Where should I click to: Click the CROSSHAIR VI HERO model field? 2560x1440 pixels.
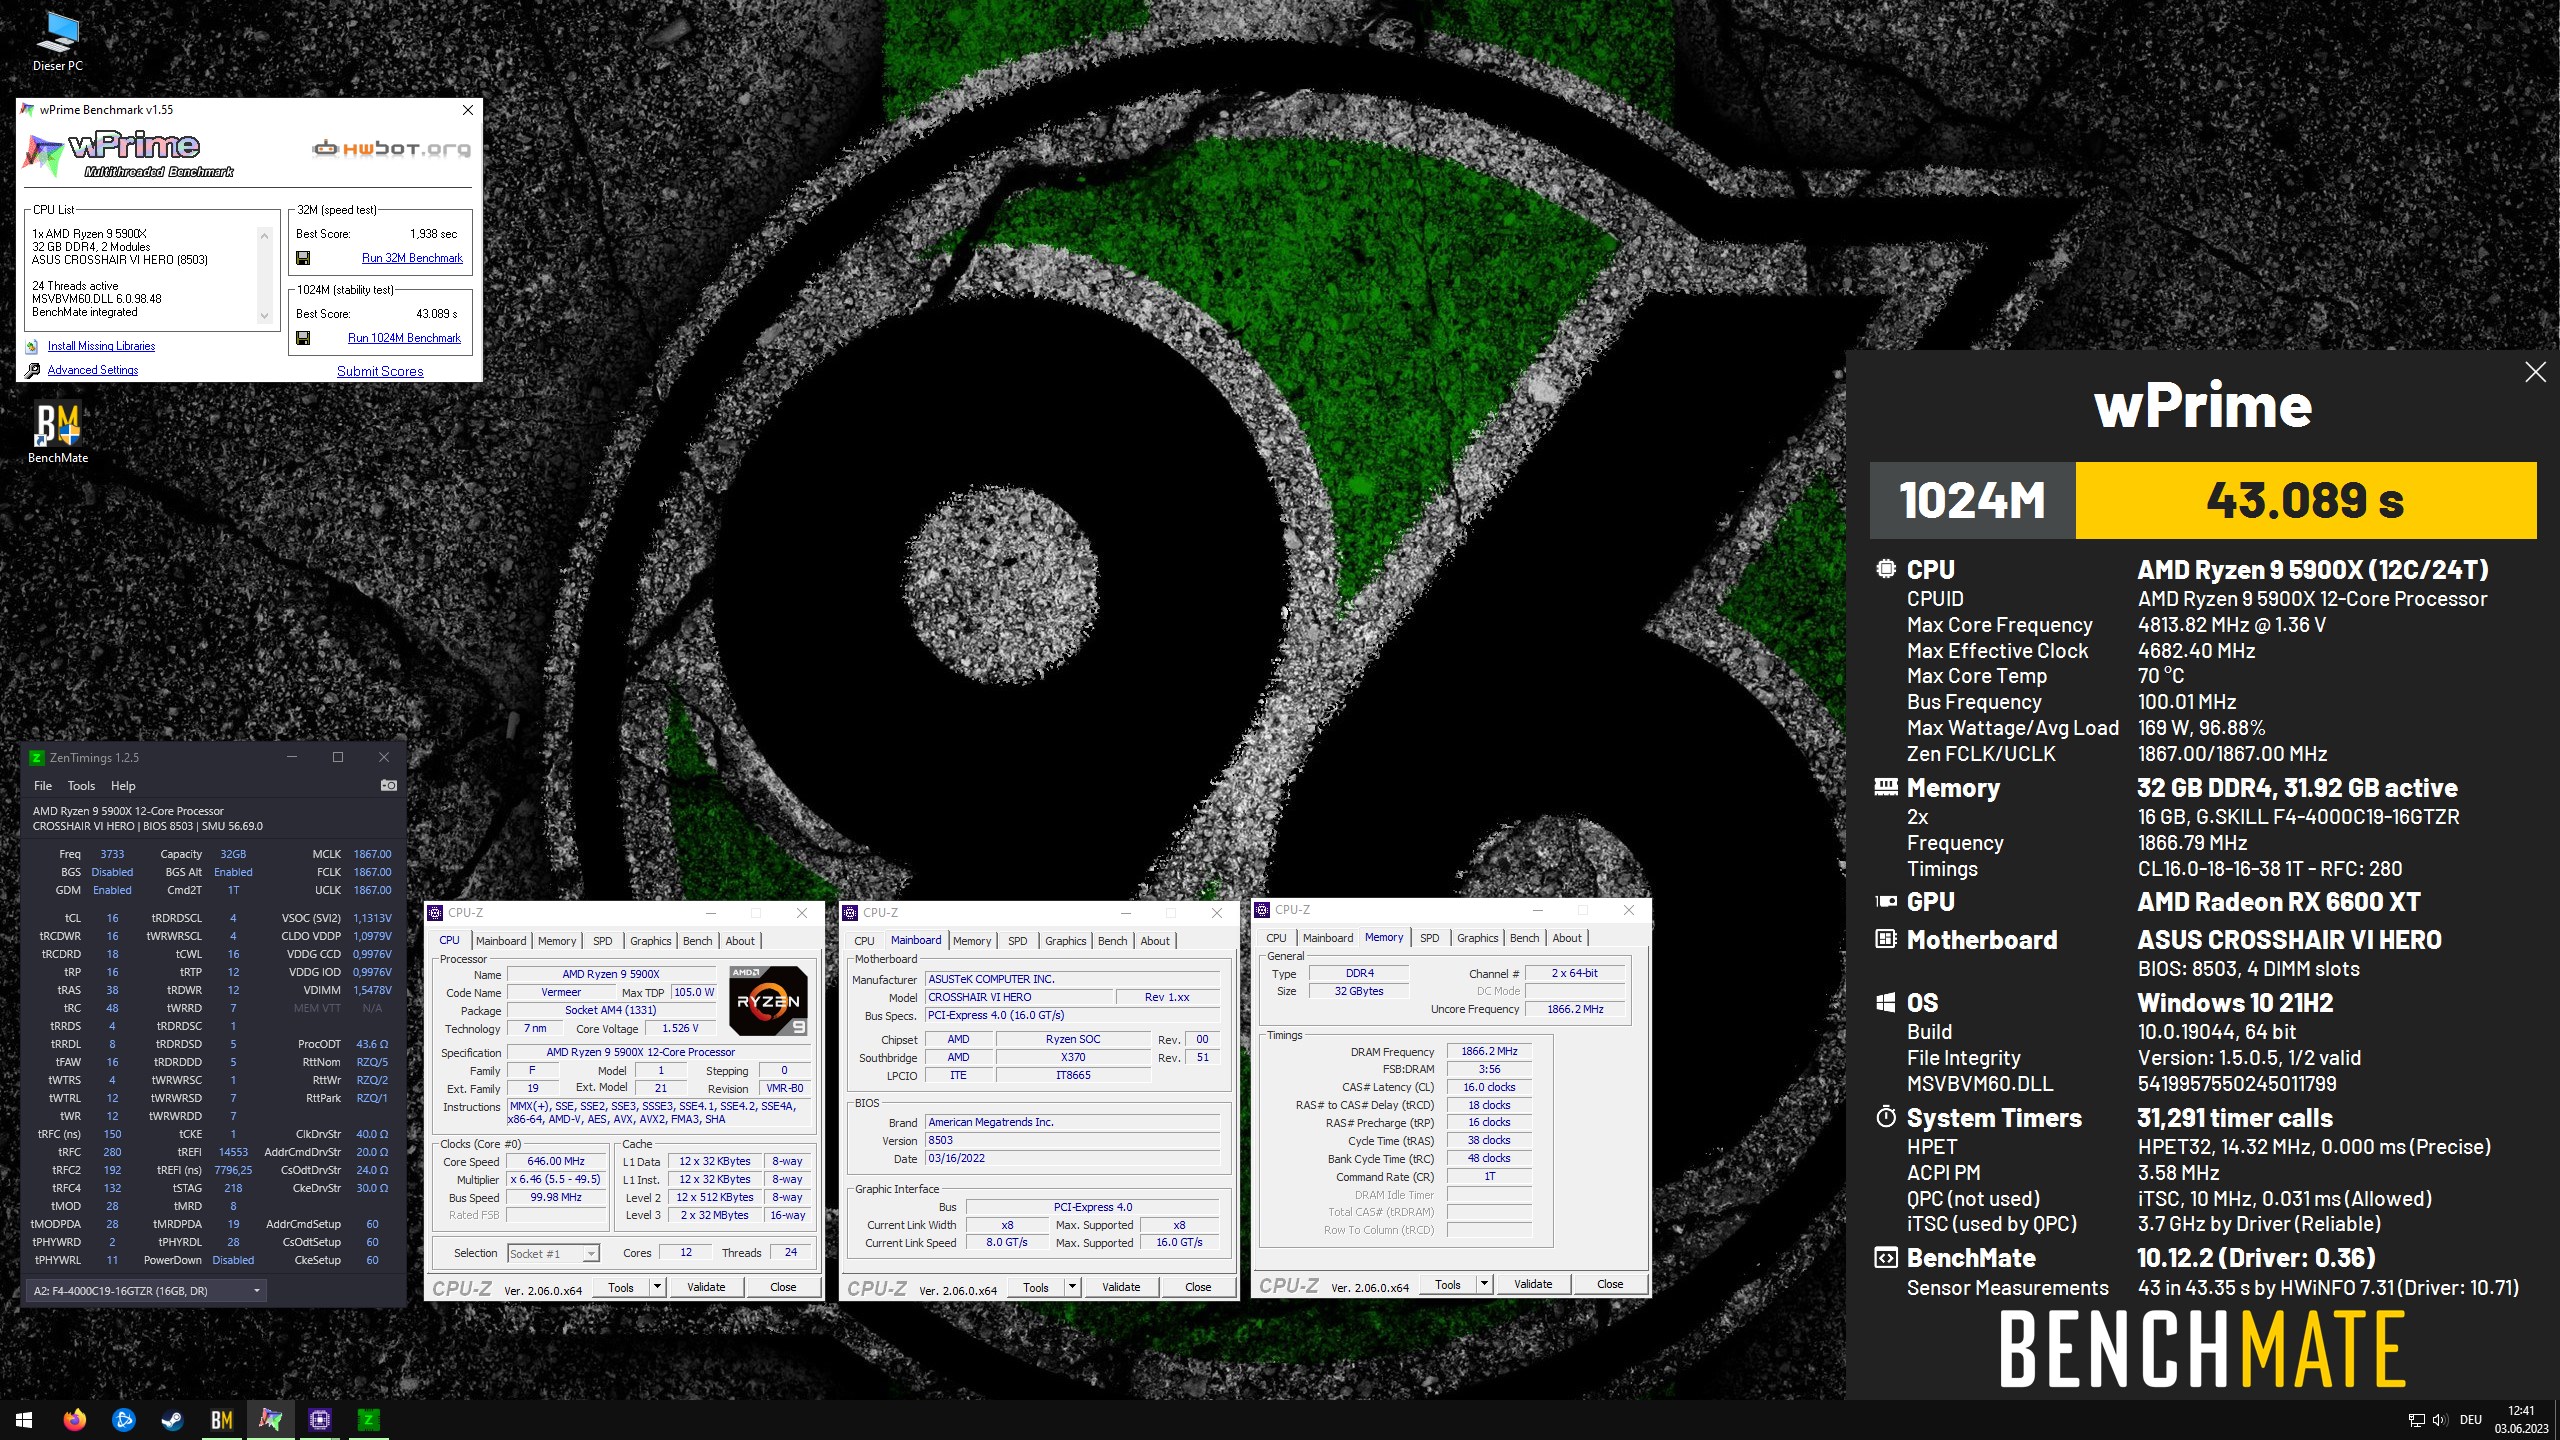click(1019, 997)
